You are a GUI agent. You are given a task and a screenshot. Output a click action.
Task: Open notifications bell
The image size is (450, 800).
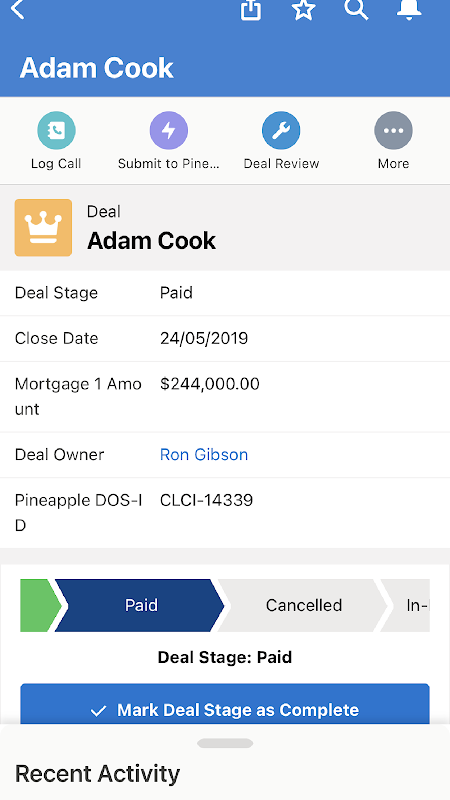click(409, 9)
